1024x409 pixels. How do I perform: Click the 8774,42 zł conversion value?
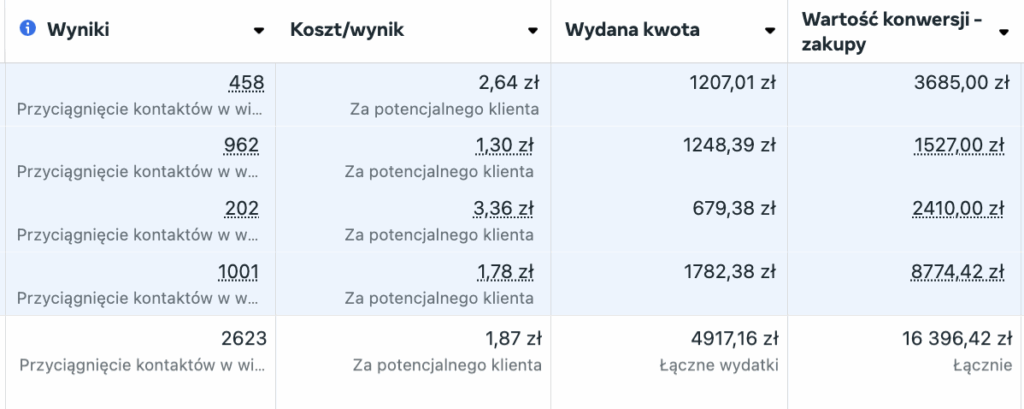tap(957, 271)
